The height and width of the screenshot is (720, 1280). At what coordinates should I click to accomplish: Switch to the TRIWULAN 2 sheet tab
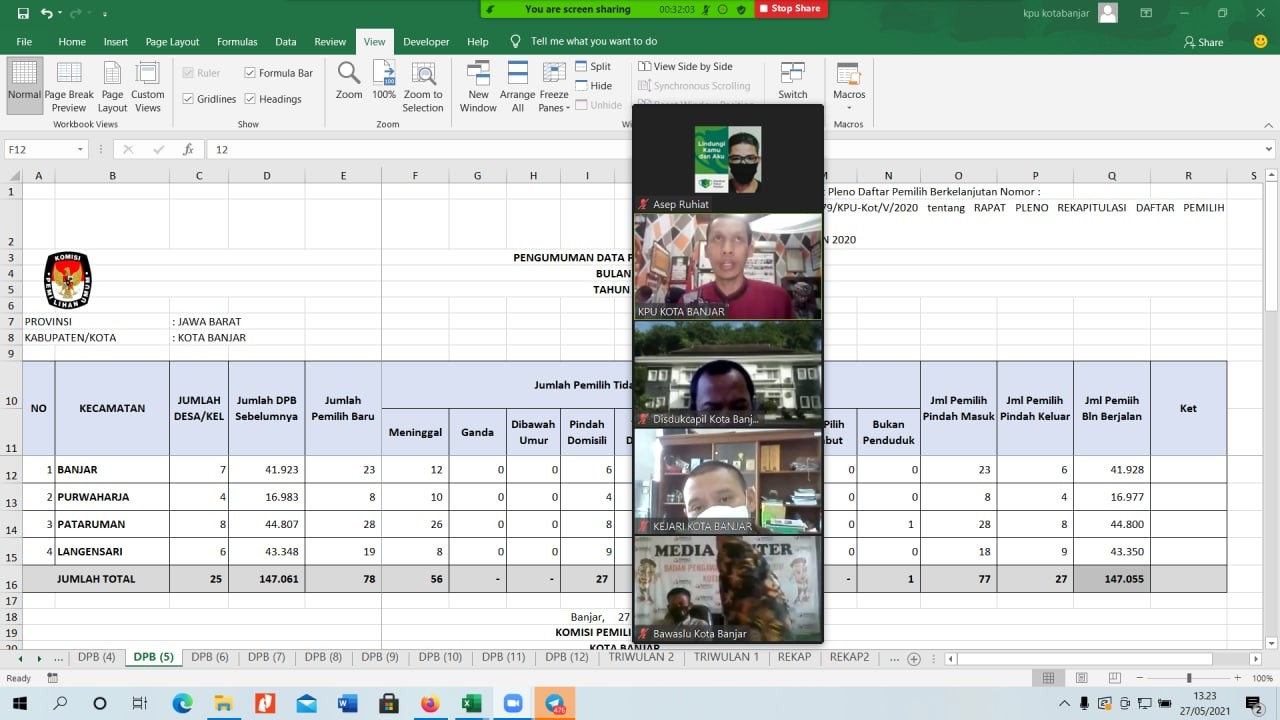(641, 657)
